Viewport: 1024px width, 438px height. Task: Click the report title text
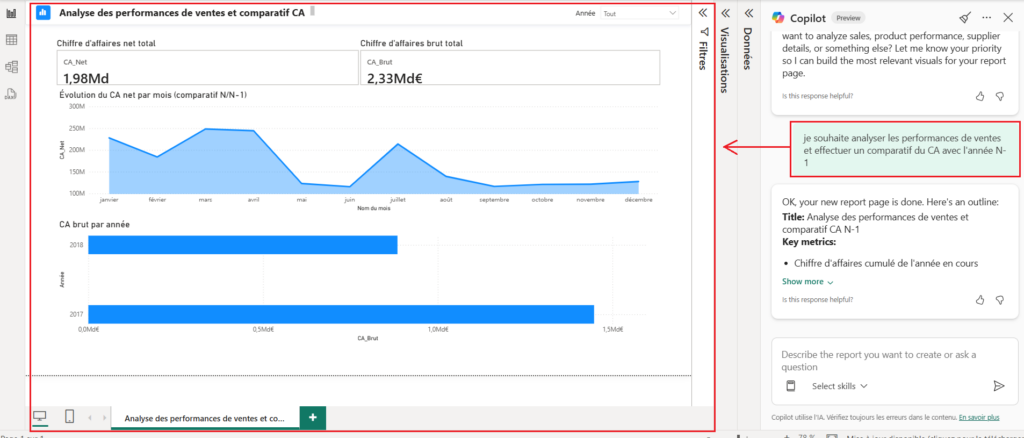[x=182, y=12]
